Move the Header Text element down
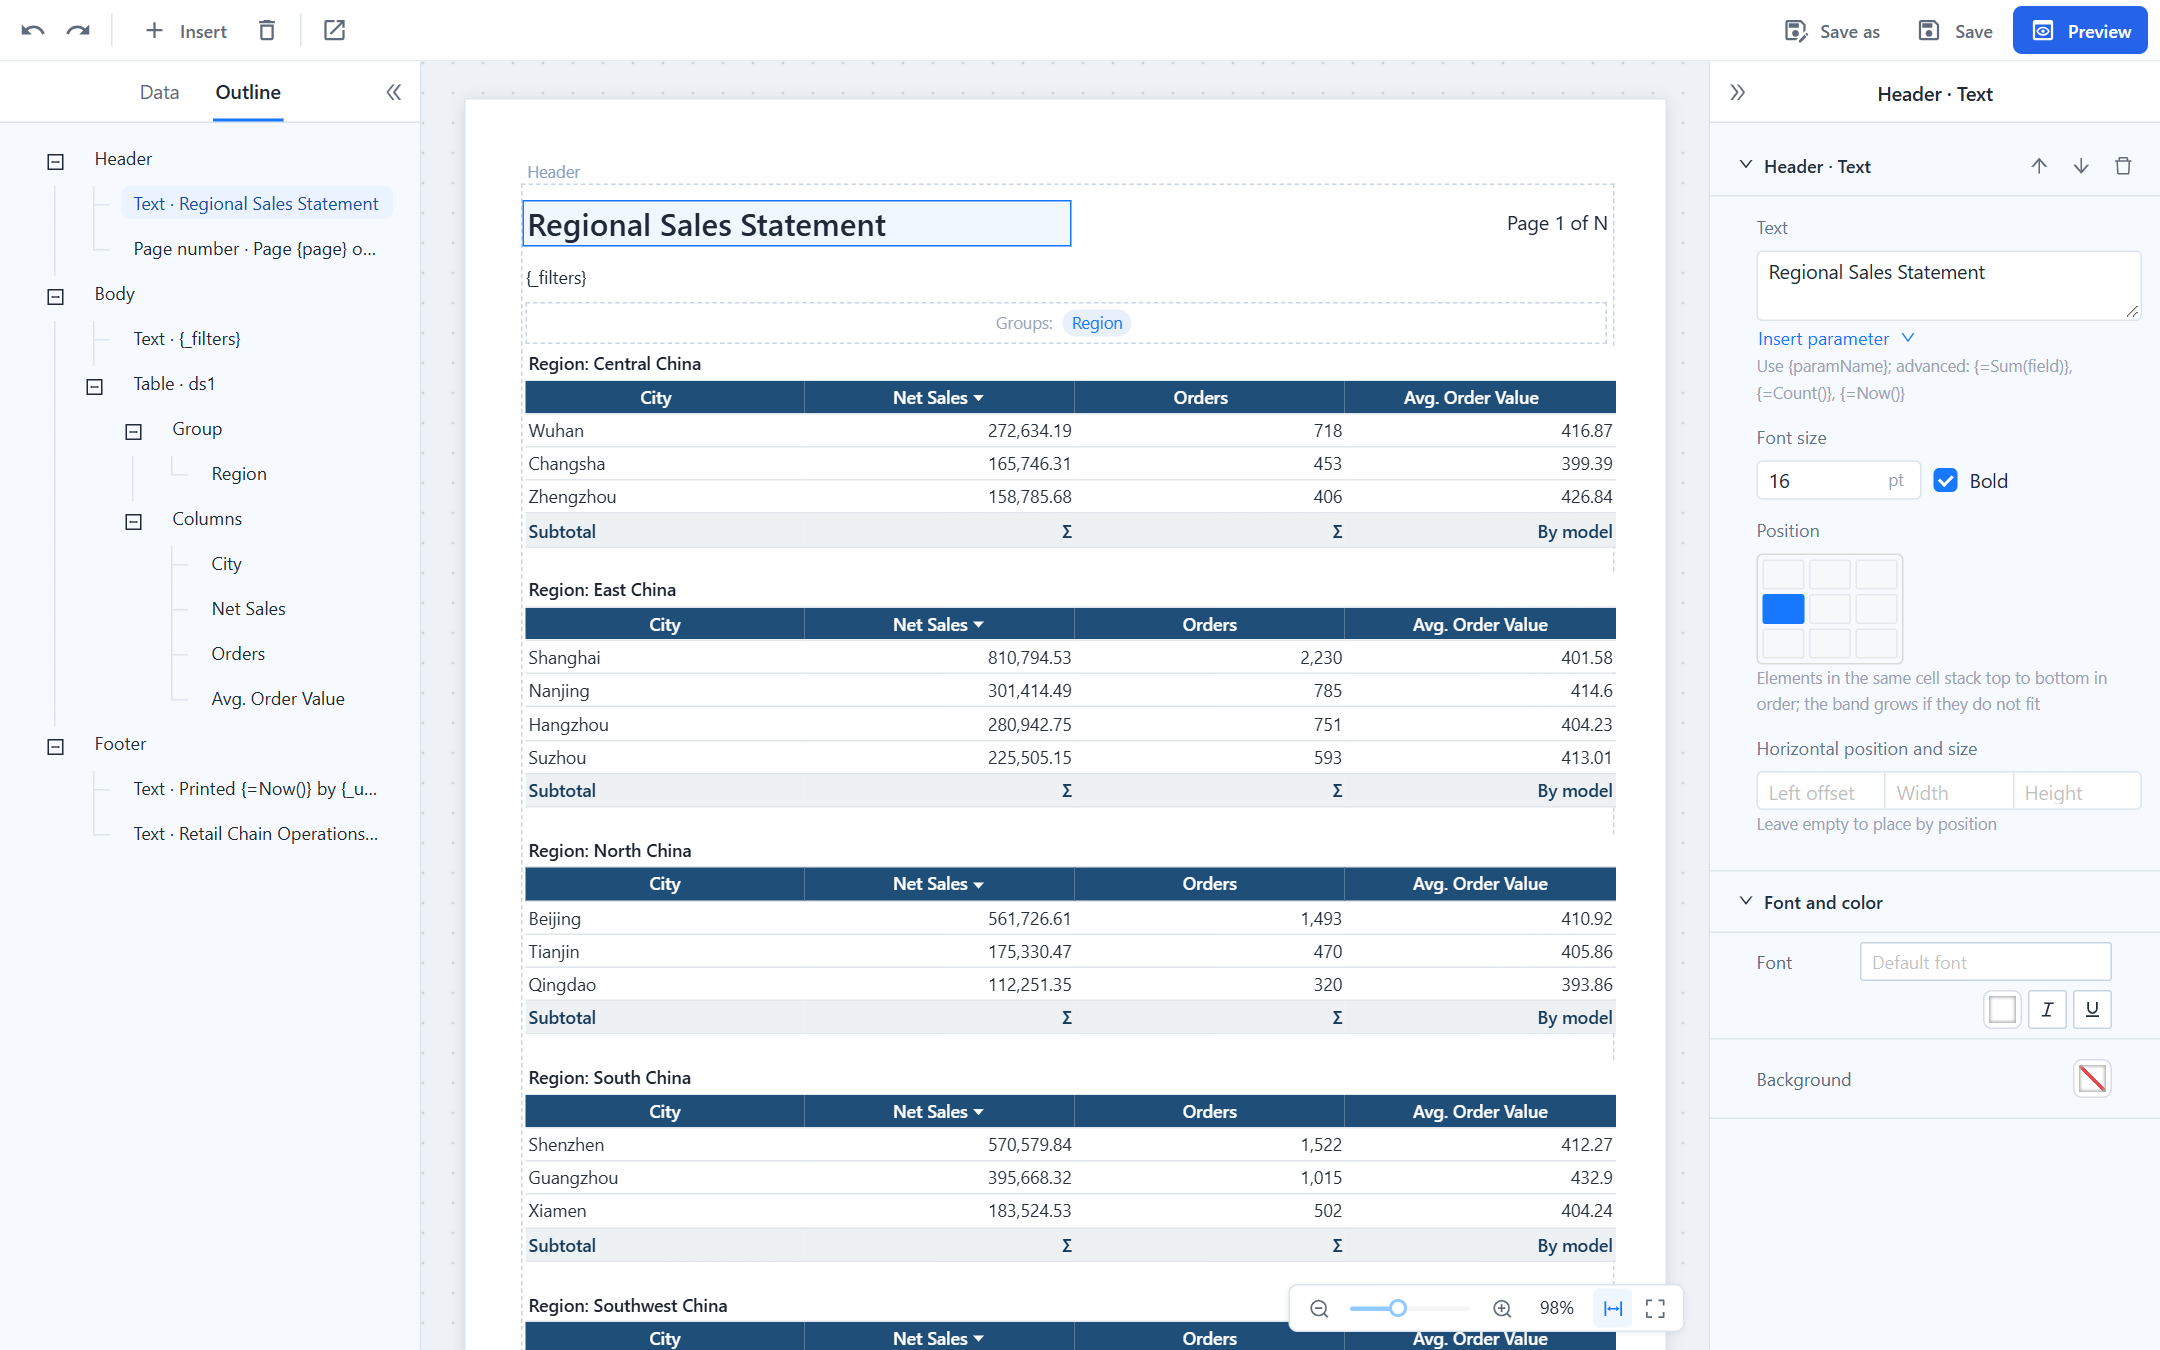Screen dimensions: 2160x1350 [x=2081, y=166]
